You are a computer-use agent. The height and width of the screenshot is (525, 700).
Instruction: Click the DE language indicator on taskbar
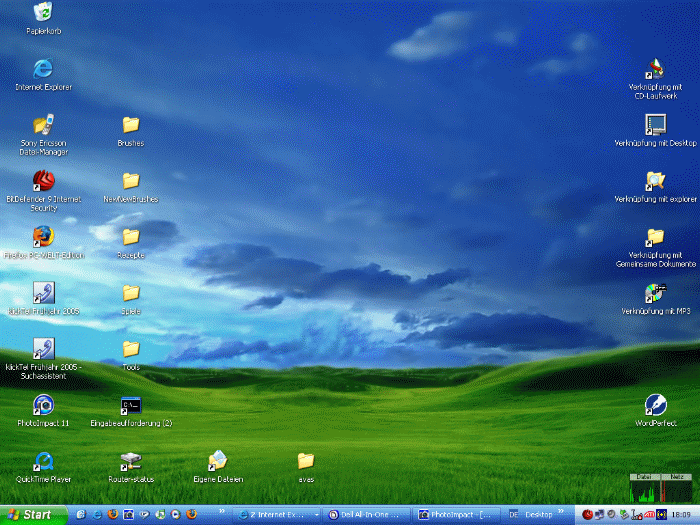pyautogui.click(x=514, y=515)
